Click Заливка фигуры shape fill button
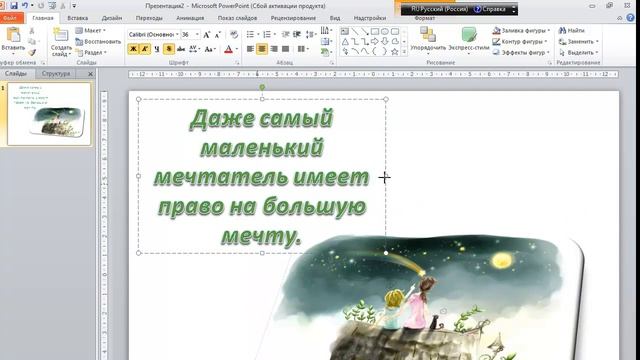The image size is (640, 360). [522, 31]
